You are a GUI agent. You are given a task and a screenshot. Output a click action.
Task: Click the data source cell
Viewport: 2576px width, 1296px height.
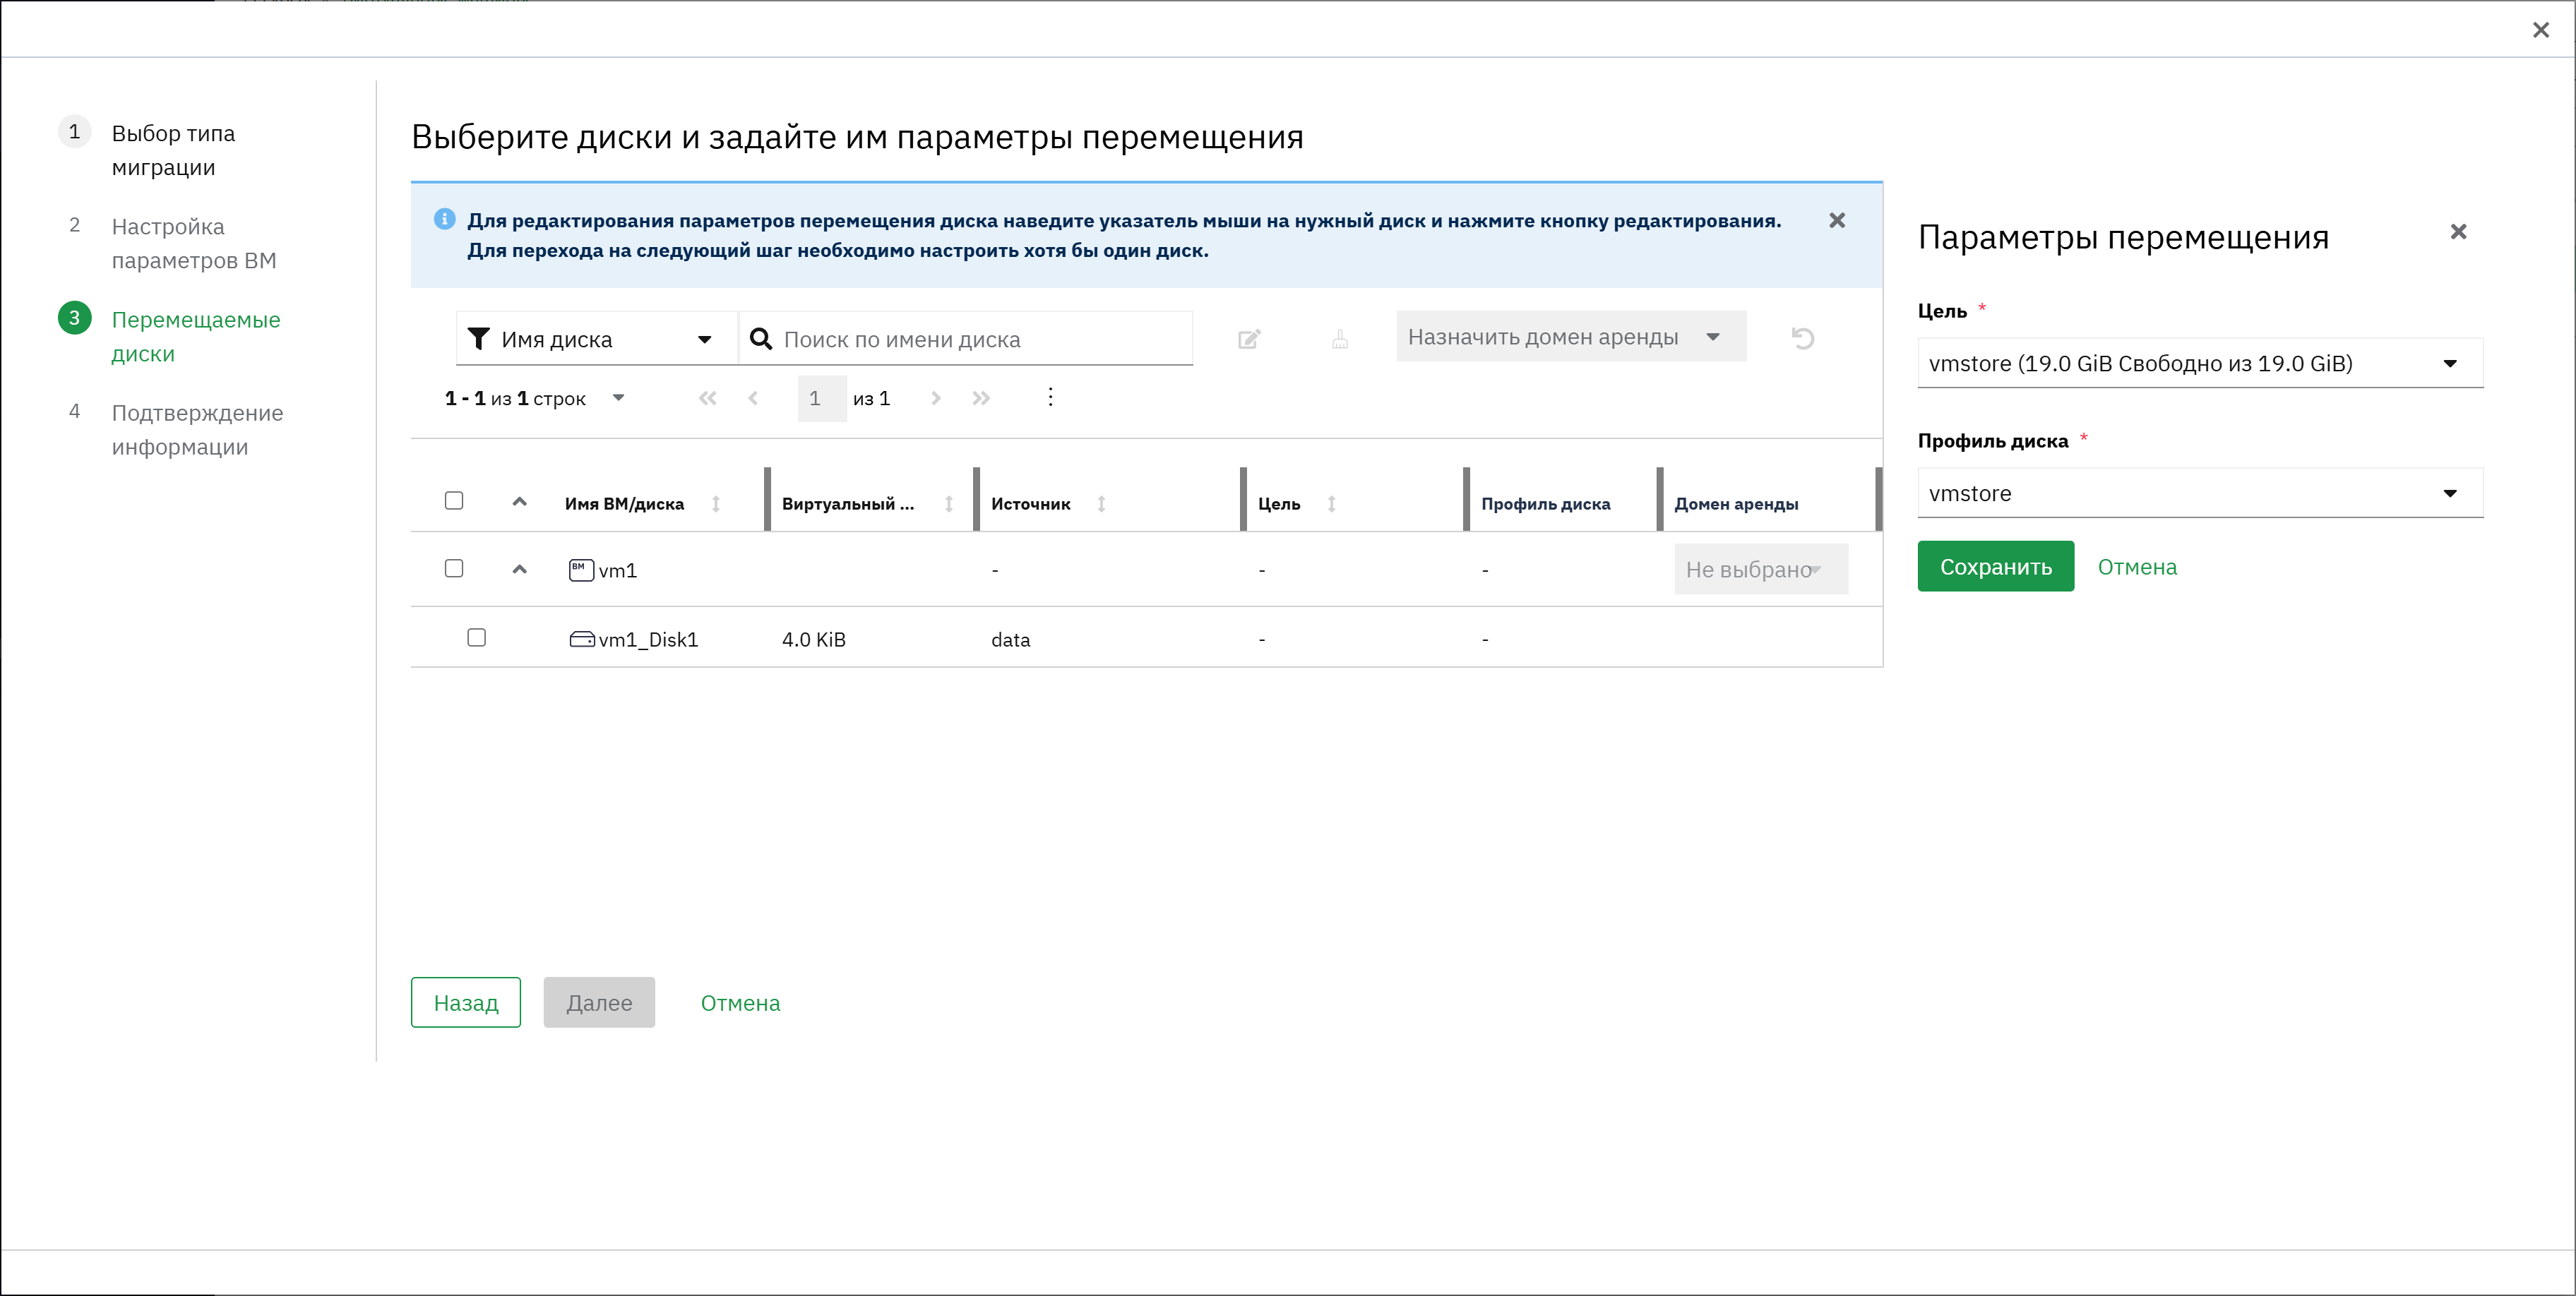point(1010,640)
